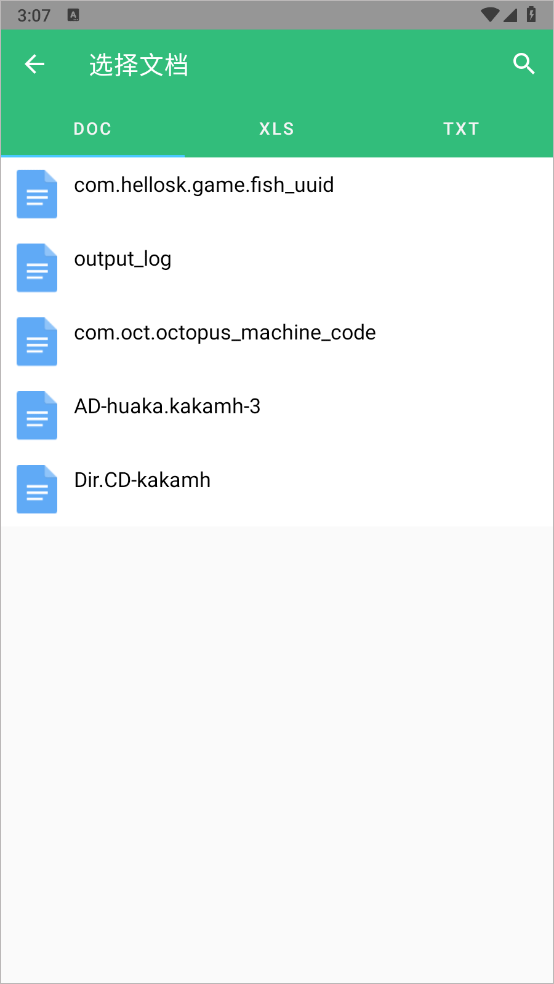The image size is (554, 984).
Task: Click the 选择文档 title text
Action: tap(139, 65)
